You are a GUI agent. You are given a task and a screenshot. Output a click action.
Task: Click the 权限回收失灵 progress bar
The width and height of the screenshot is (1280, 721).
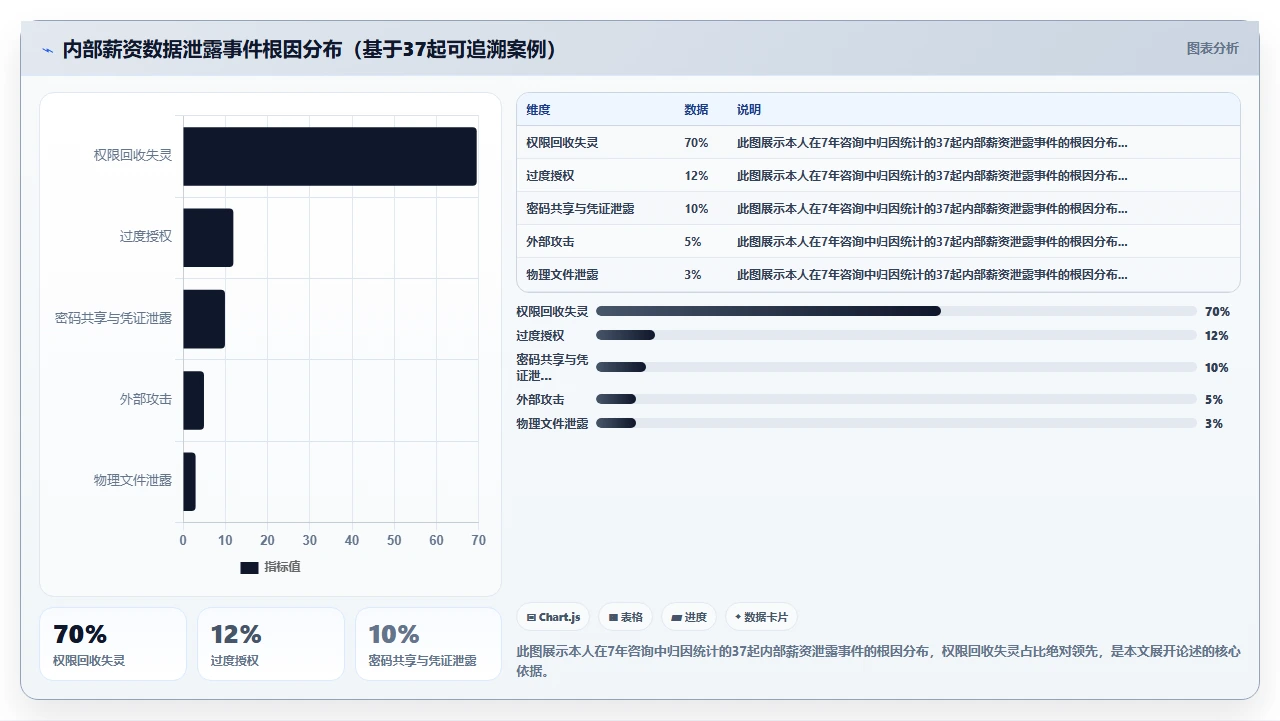point(896,311)
